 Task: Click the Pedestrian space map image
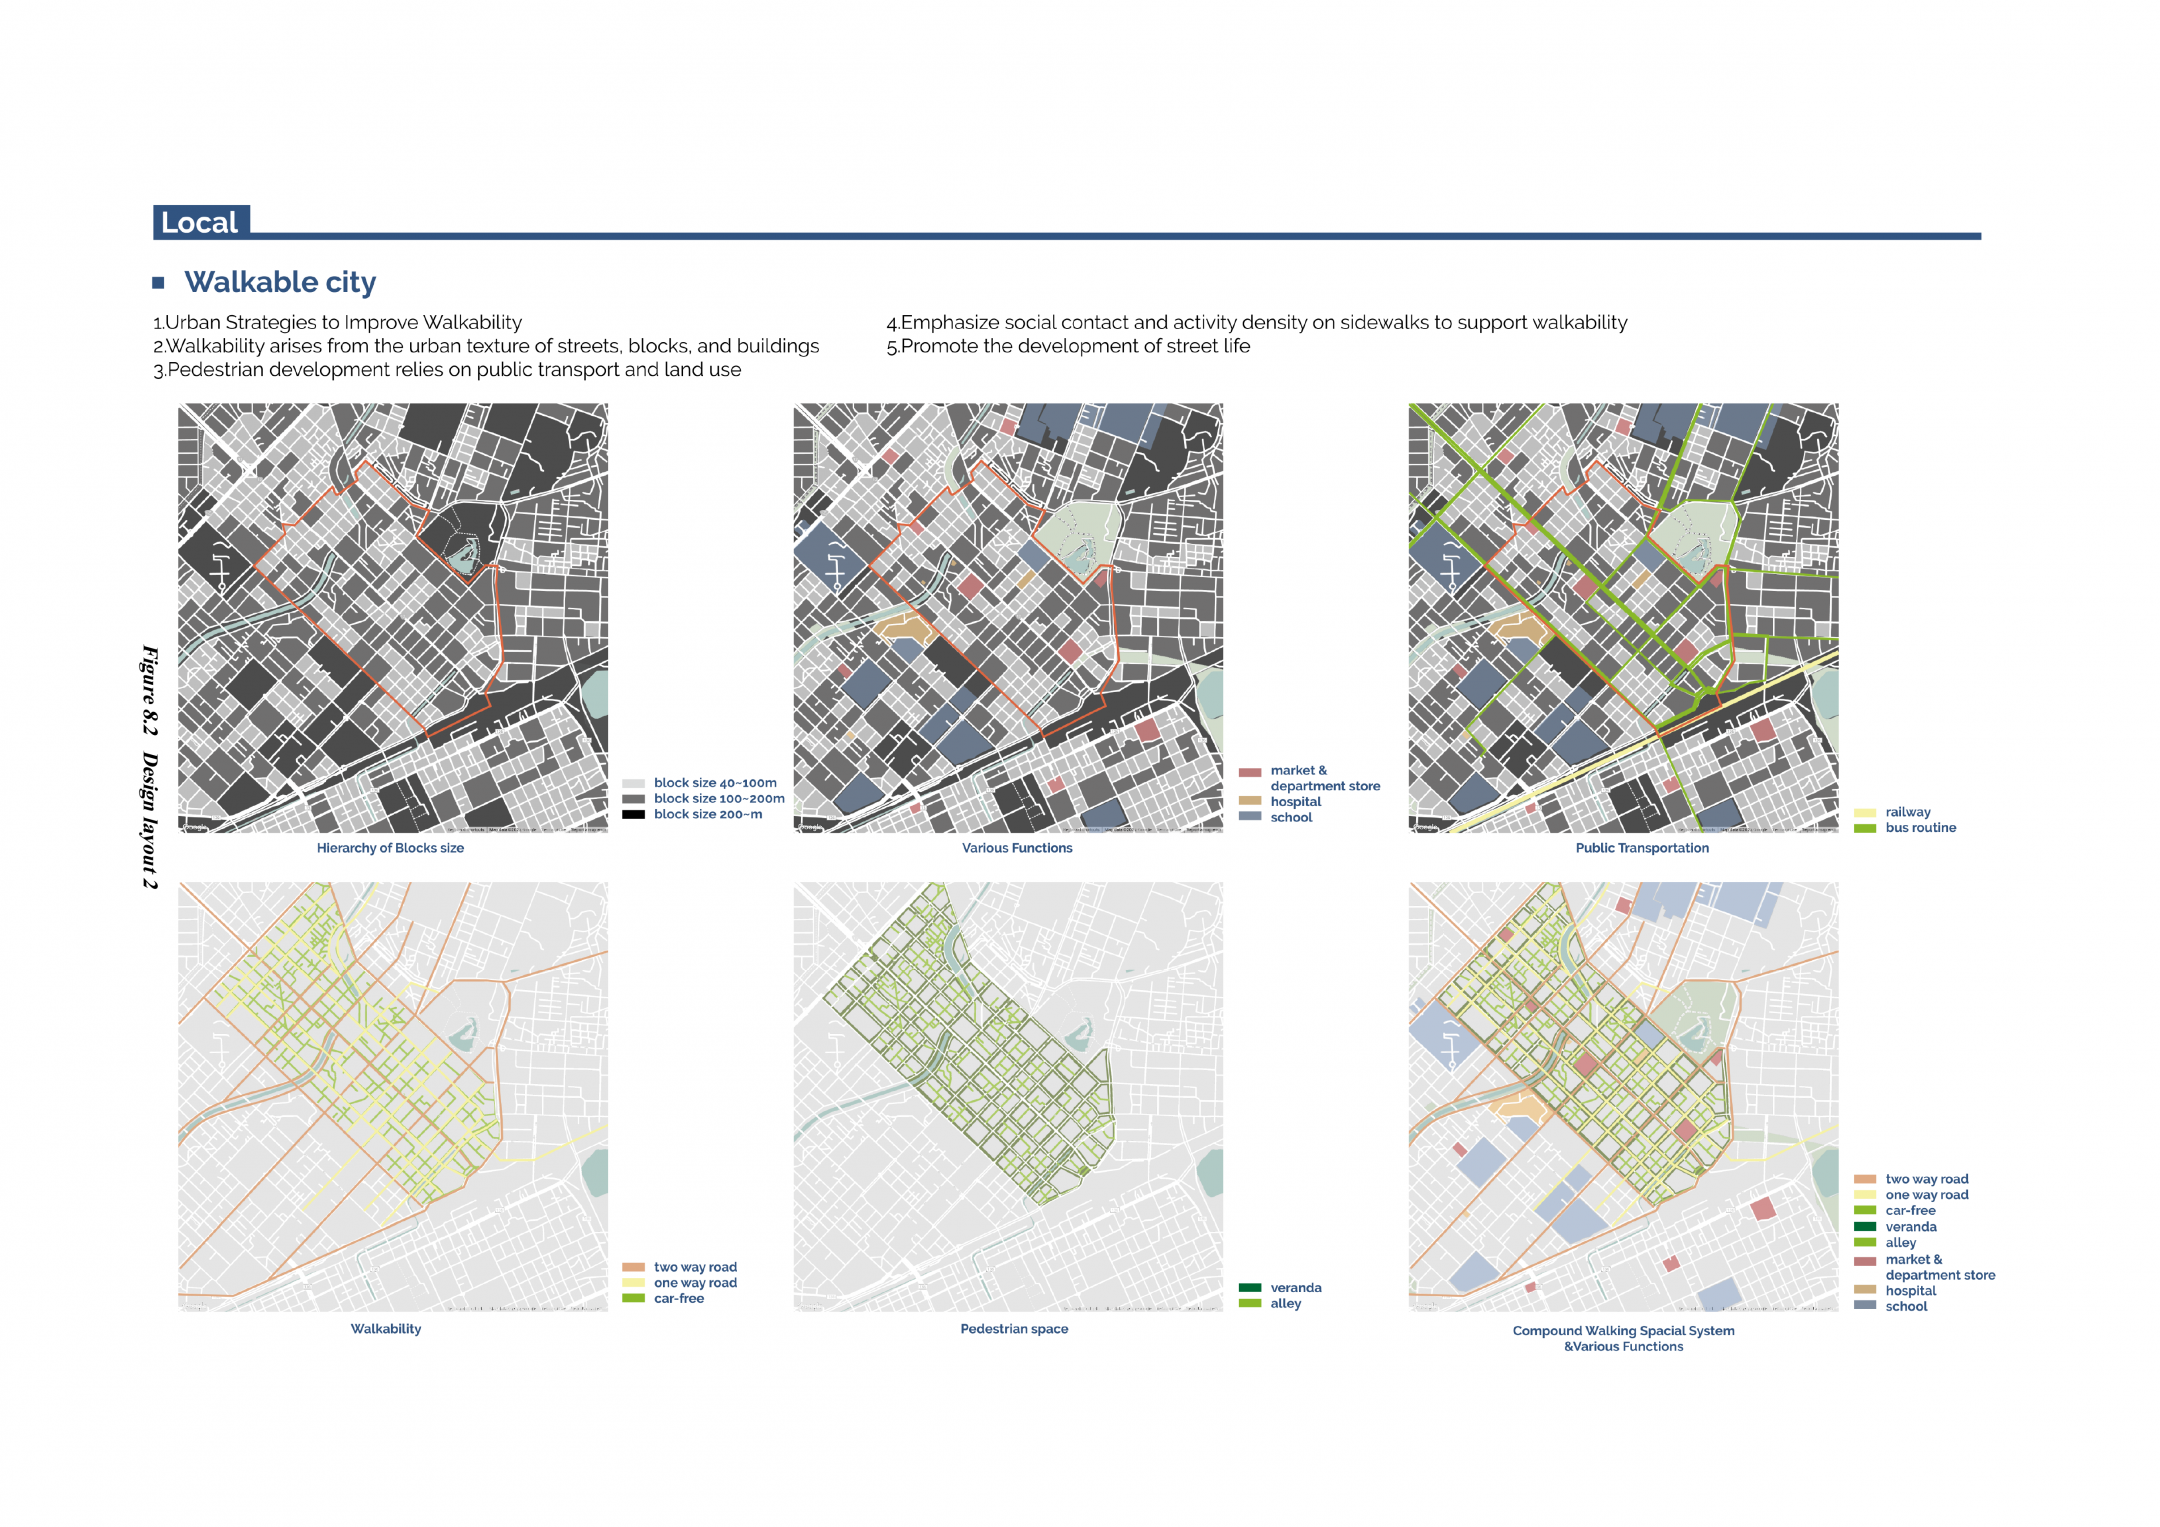(x=1008, y=1097)
